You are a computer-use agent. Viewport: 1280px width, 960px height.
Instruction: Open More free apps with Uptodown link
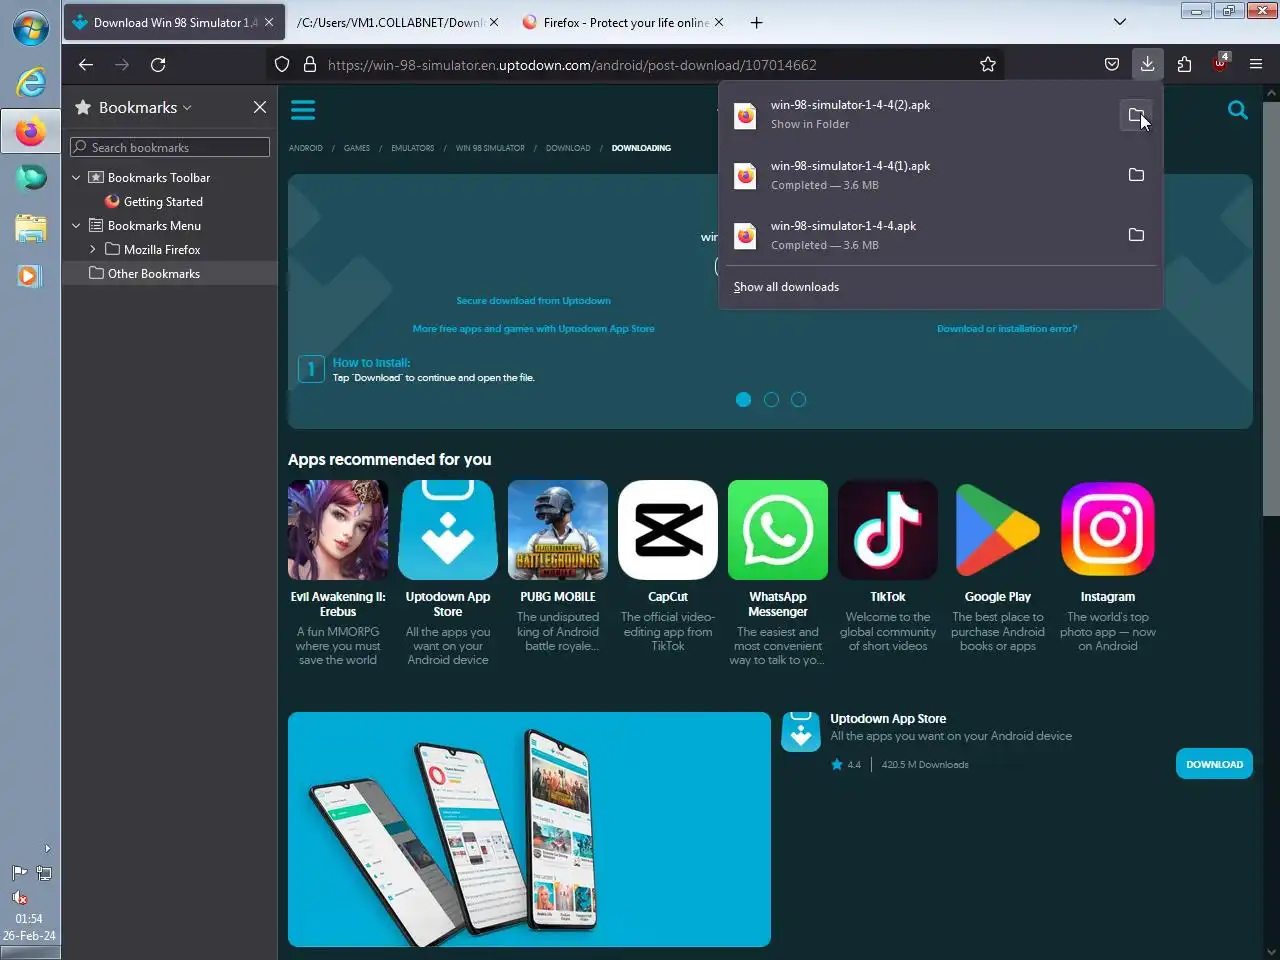point(533,329)
